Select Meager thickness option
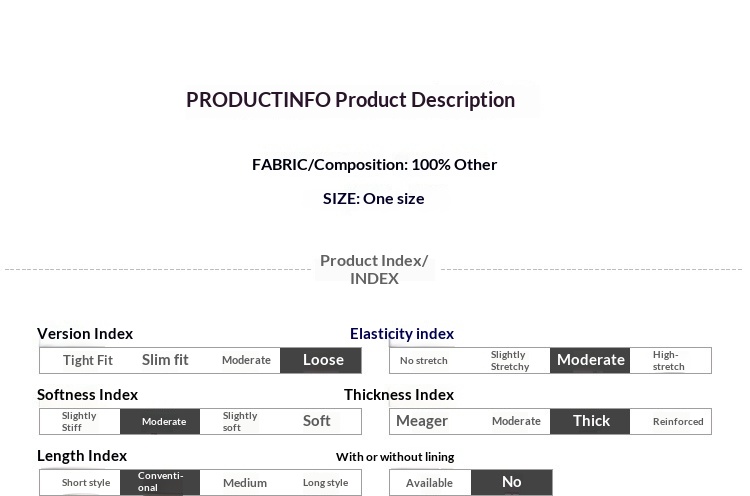The height and width of the screenshot is (496, 750). pos(422,421)
